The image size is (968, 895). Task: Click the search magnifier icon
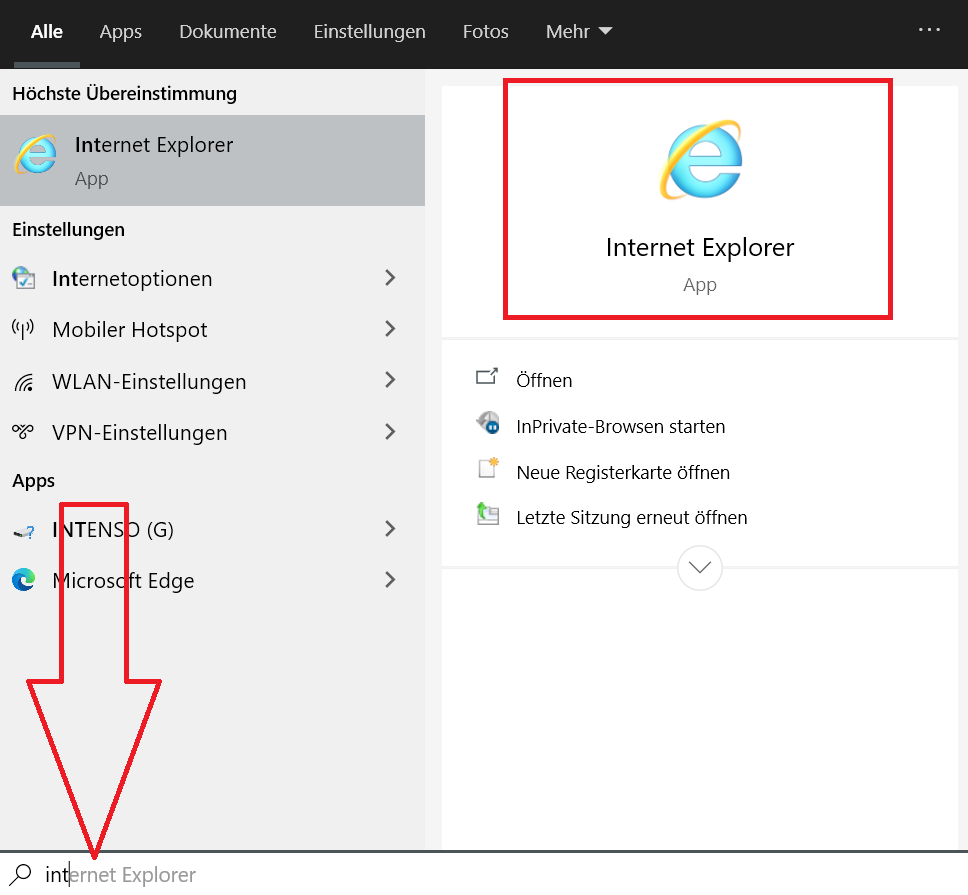pyautogui.click(x=20, y=874)
